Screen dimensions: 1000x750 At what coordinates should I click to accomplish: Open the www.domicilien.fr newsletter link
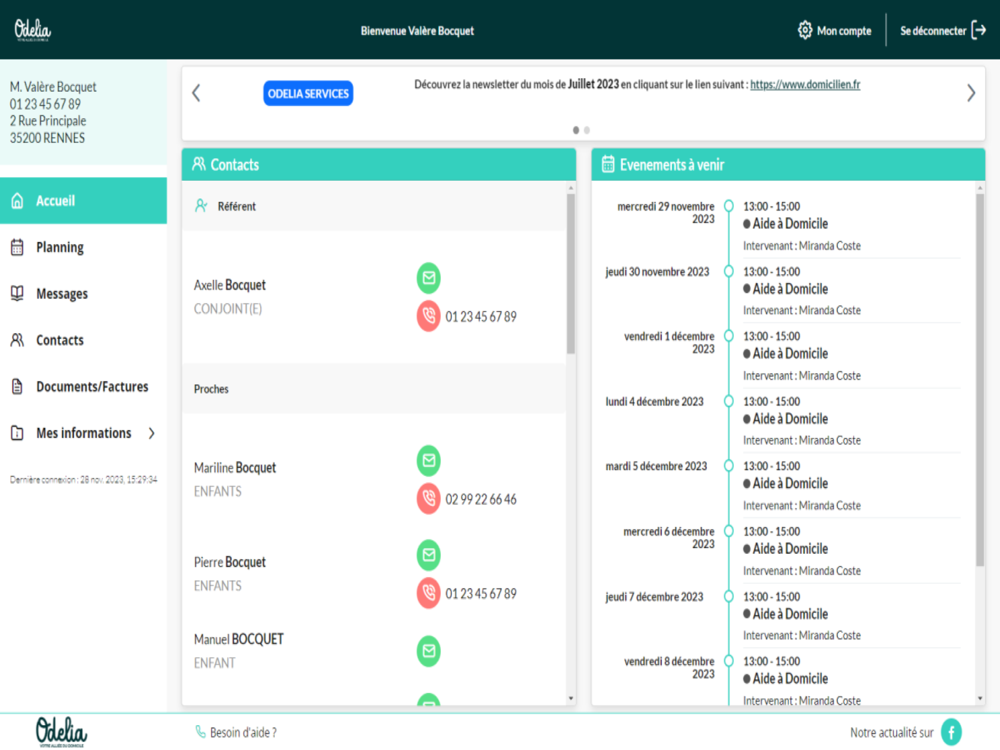coord(805,84)
